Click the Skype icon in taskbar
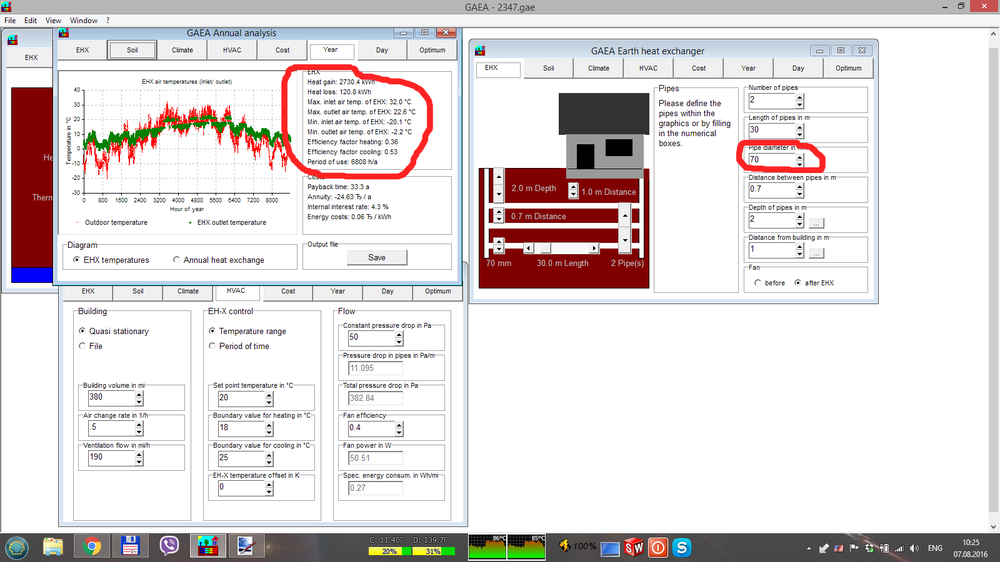This screenshot has height=562, width=1000. point(683,547)
